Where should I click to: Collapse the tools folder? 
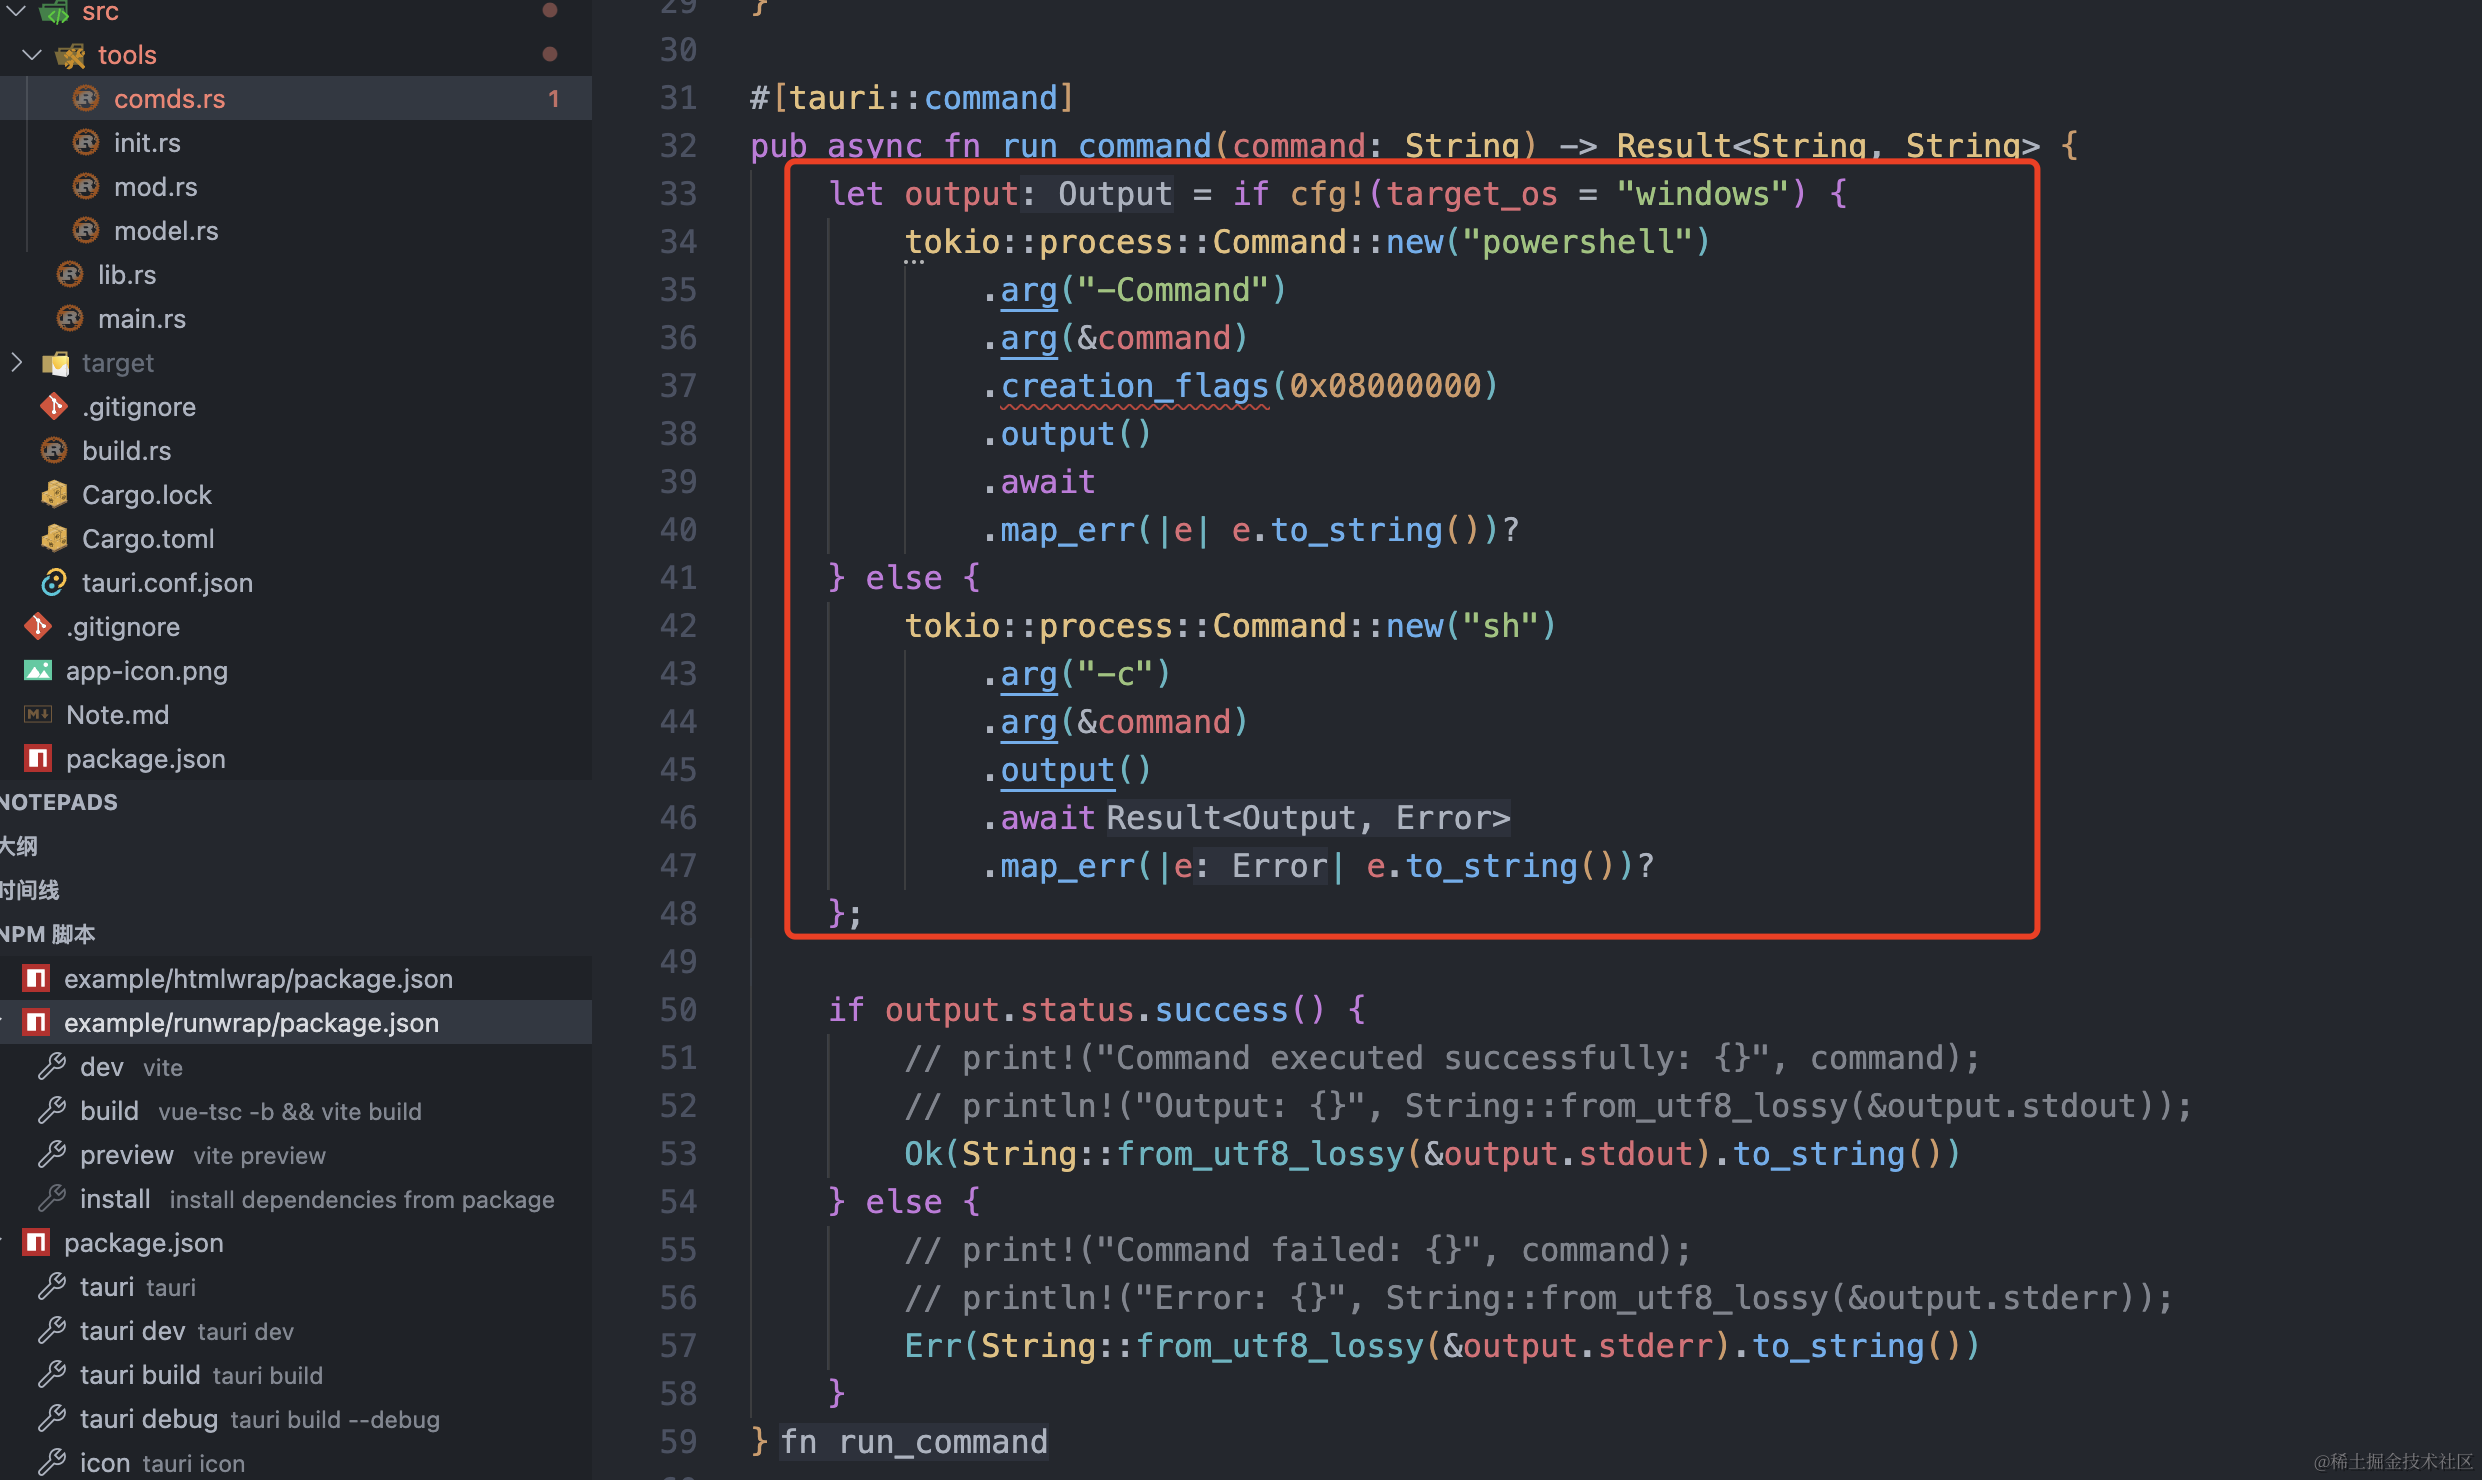pos(32,54)
